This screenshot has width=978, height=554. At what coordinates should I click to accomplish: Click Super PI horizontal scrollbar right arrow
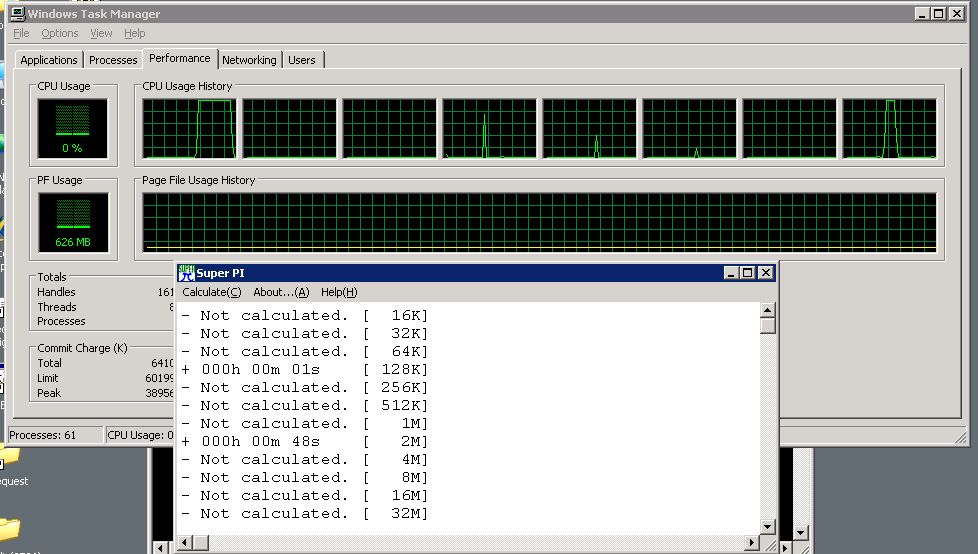(x=752, y=543)
